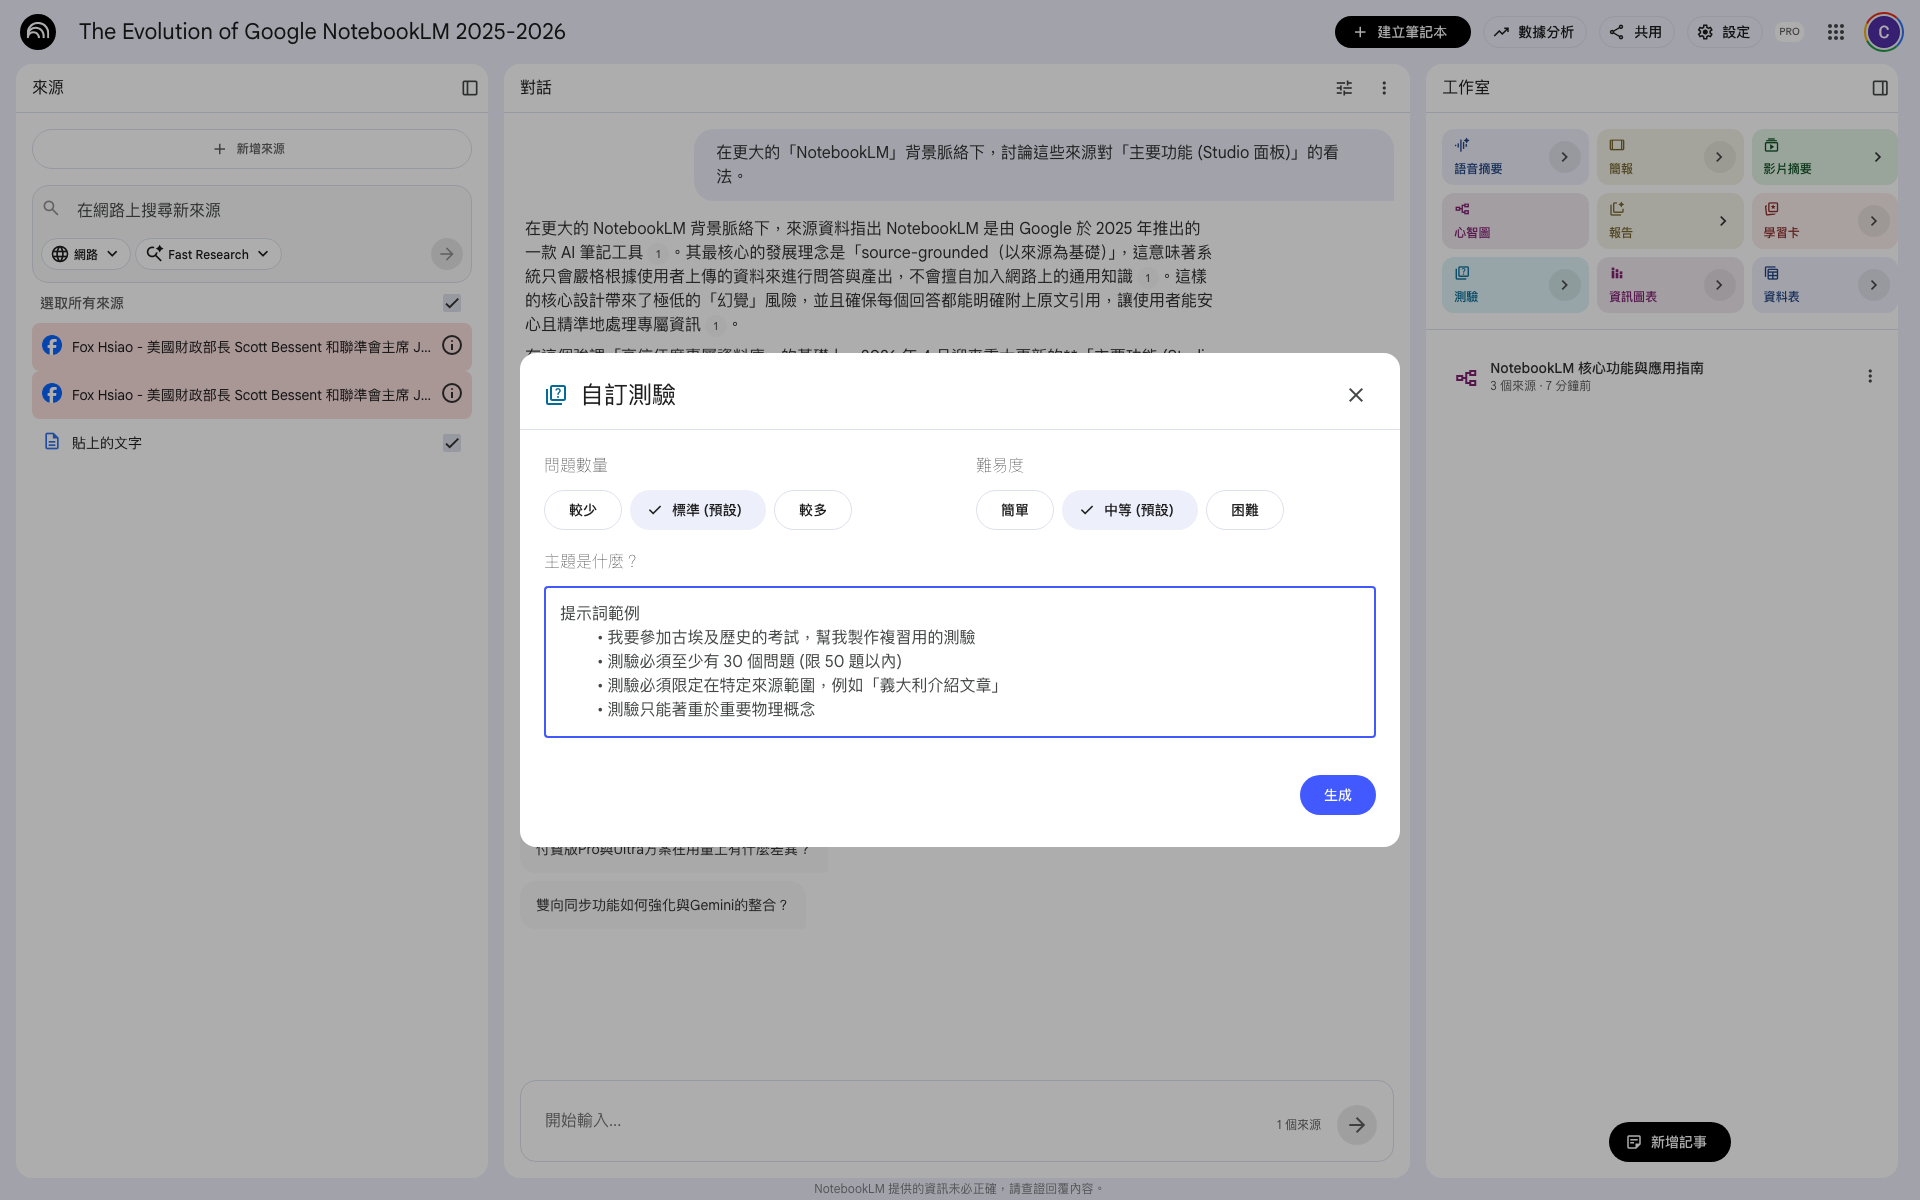Expand 簡報 customization chevron
Viewport: 1920px width, 1200px height.
pyautogui.click(x=1719, y=157)
